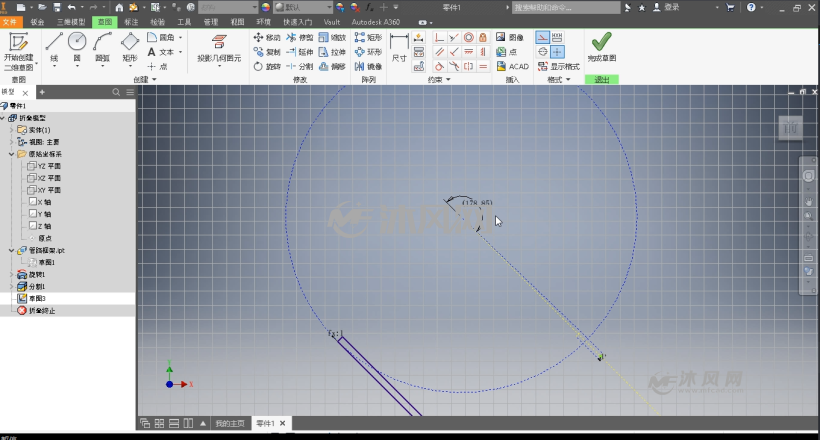Click the 我的主页 (My Home) document tab
This screenshot has height=440, width=820.
(x=230, y=423)
